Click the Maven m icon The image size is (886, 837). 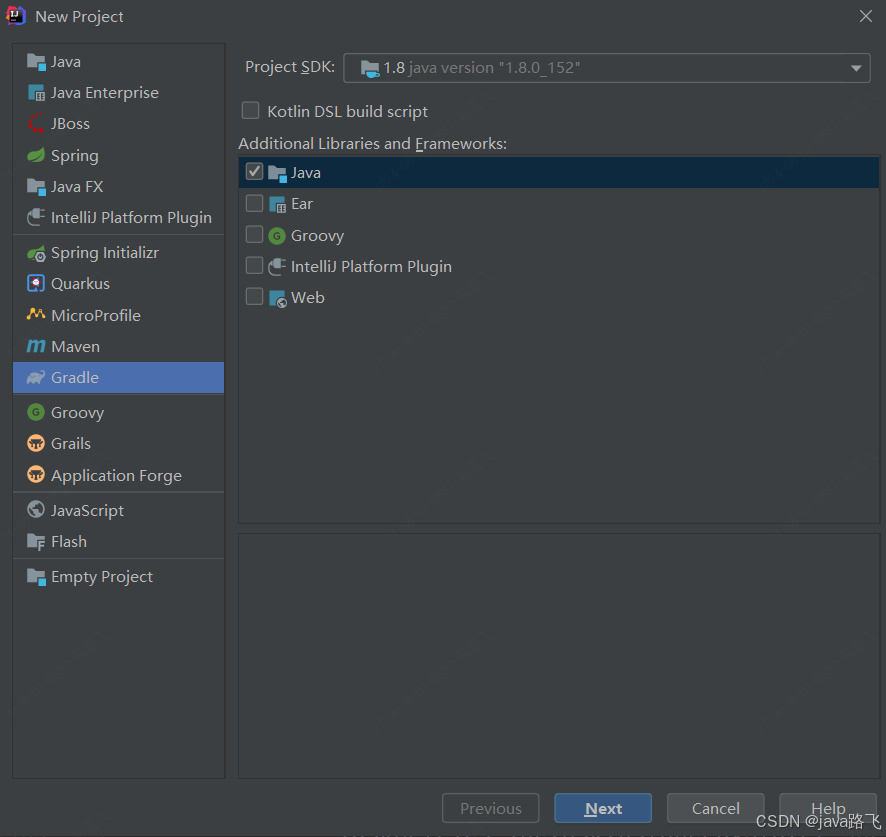pyautogui.click(x=36, y=346)
